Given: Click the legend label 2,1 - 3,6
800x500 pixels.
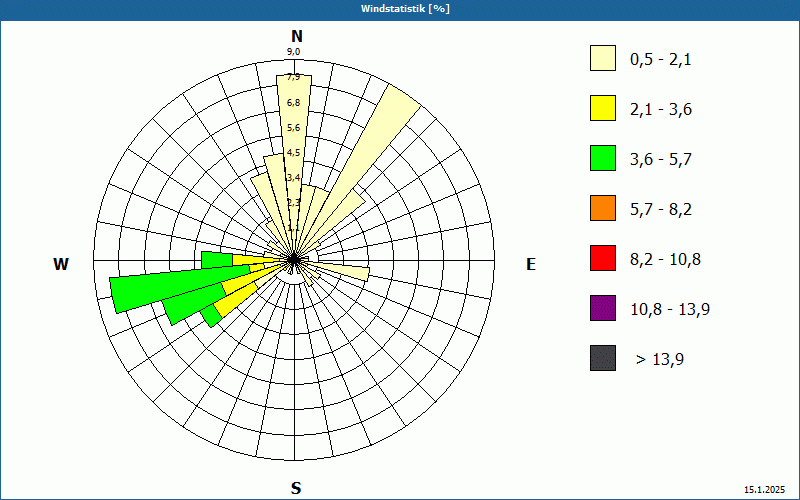Looking at the screenshot, I should [x=661, y=110].
